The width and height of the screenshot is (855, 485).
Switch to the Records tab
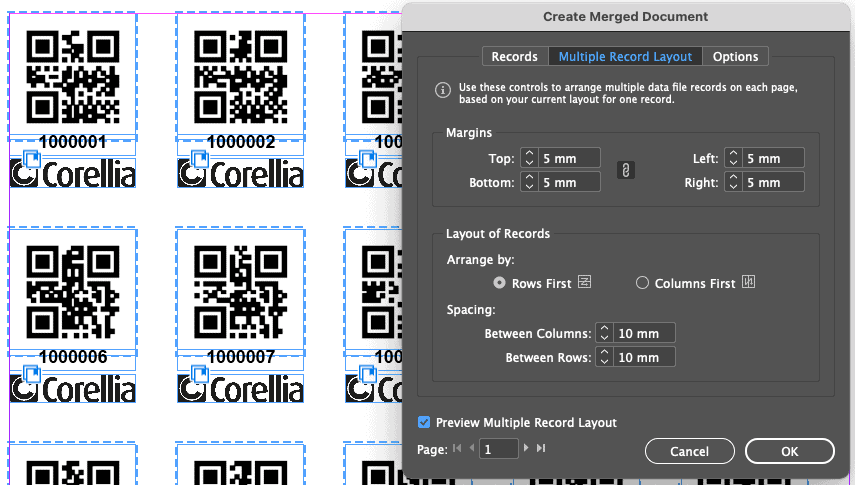tap(514, 56)
